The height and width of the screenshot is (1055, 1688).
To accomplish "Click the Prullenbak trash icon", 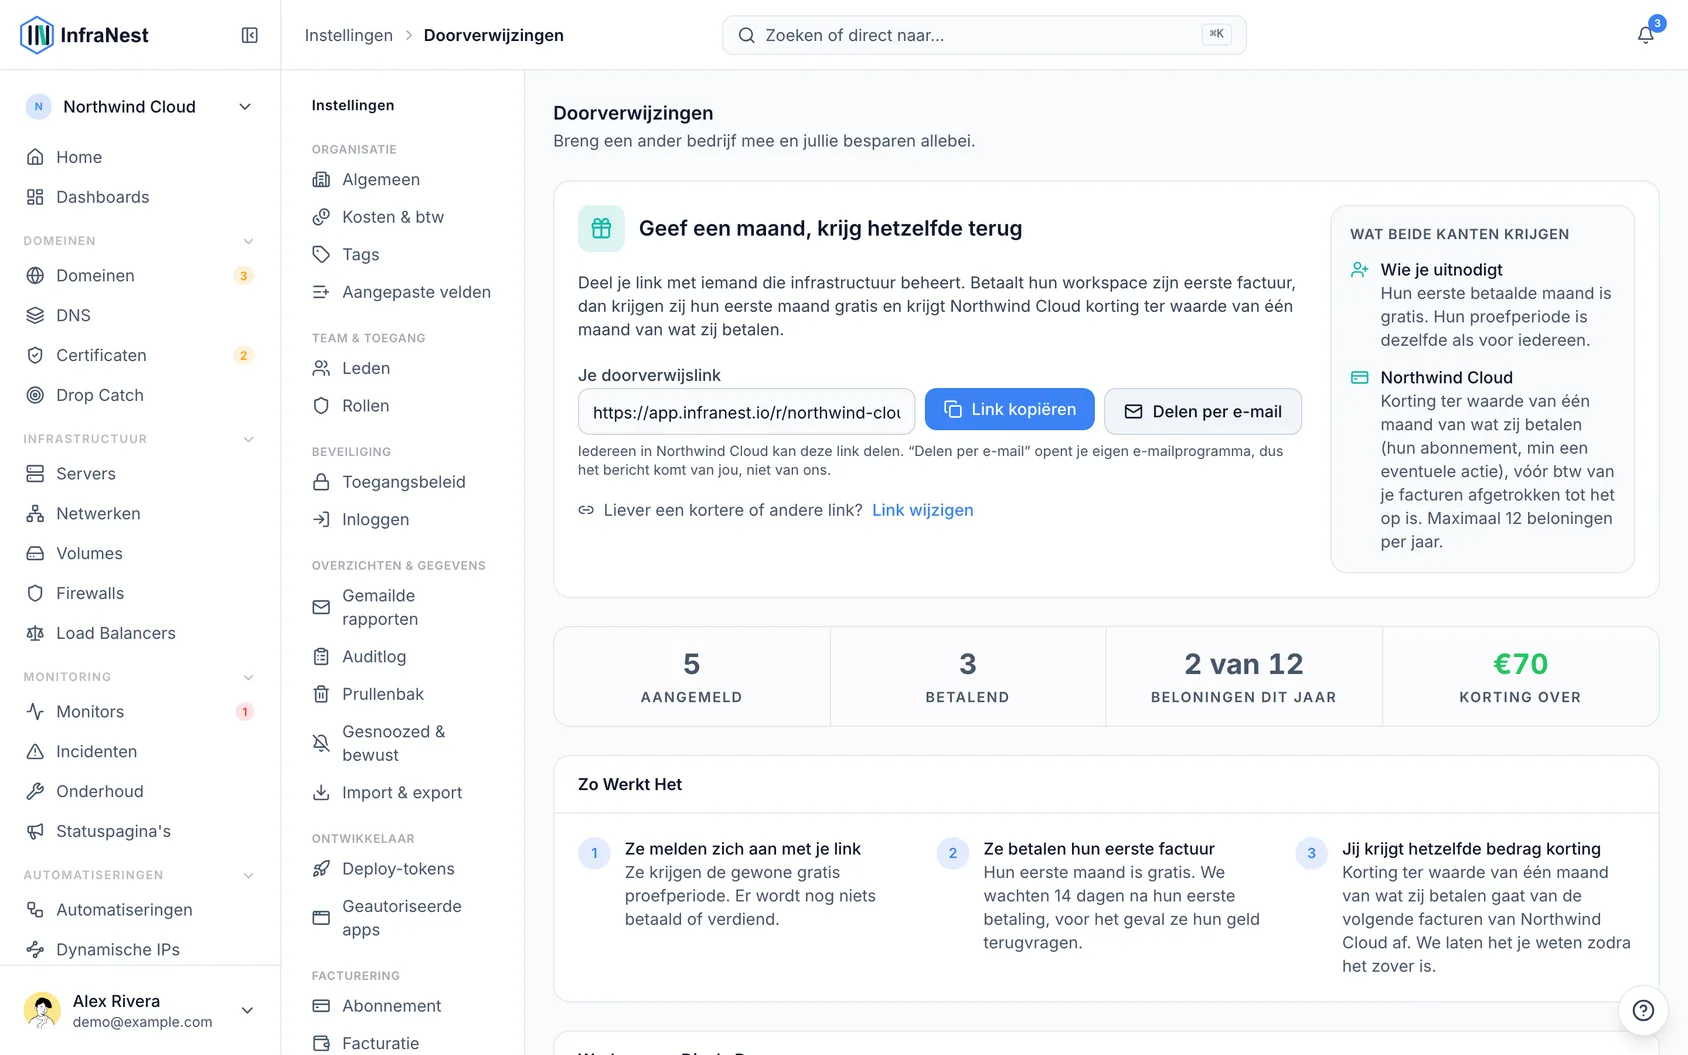I will pos(321,694).
